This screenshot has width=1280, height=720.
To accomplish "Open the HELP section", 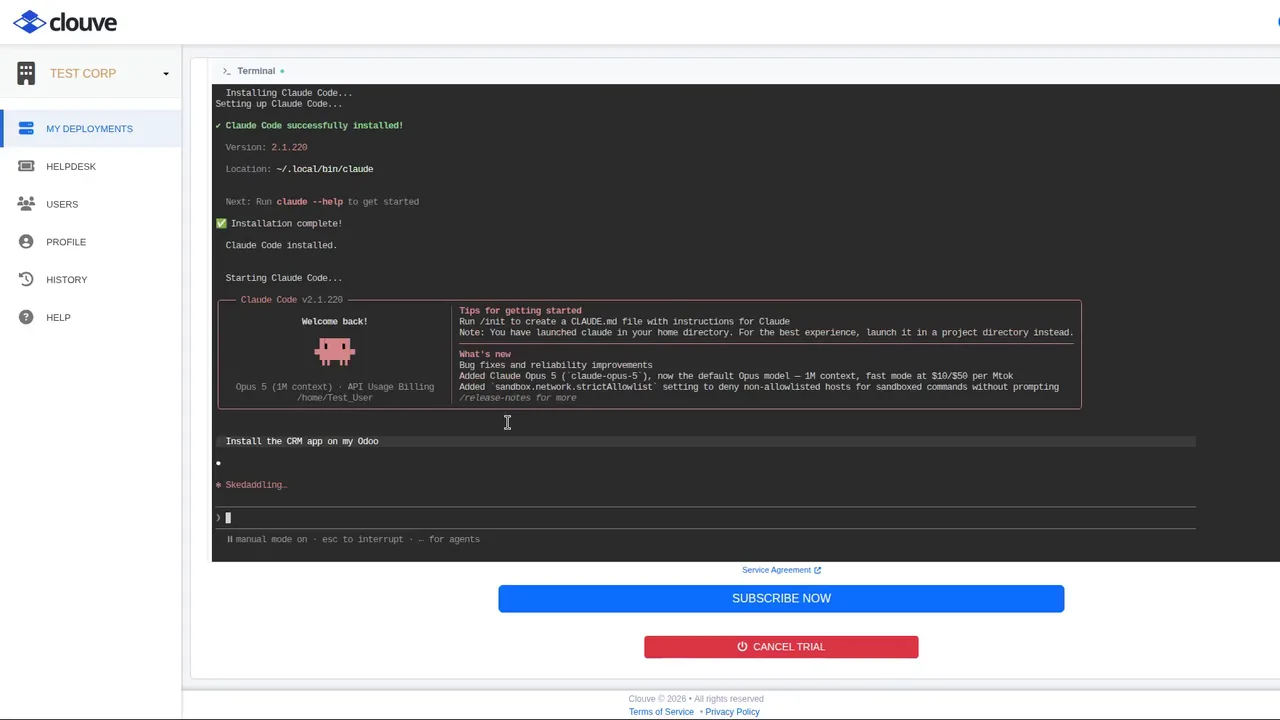I will tap(58, 318).
